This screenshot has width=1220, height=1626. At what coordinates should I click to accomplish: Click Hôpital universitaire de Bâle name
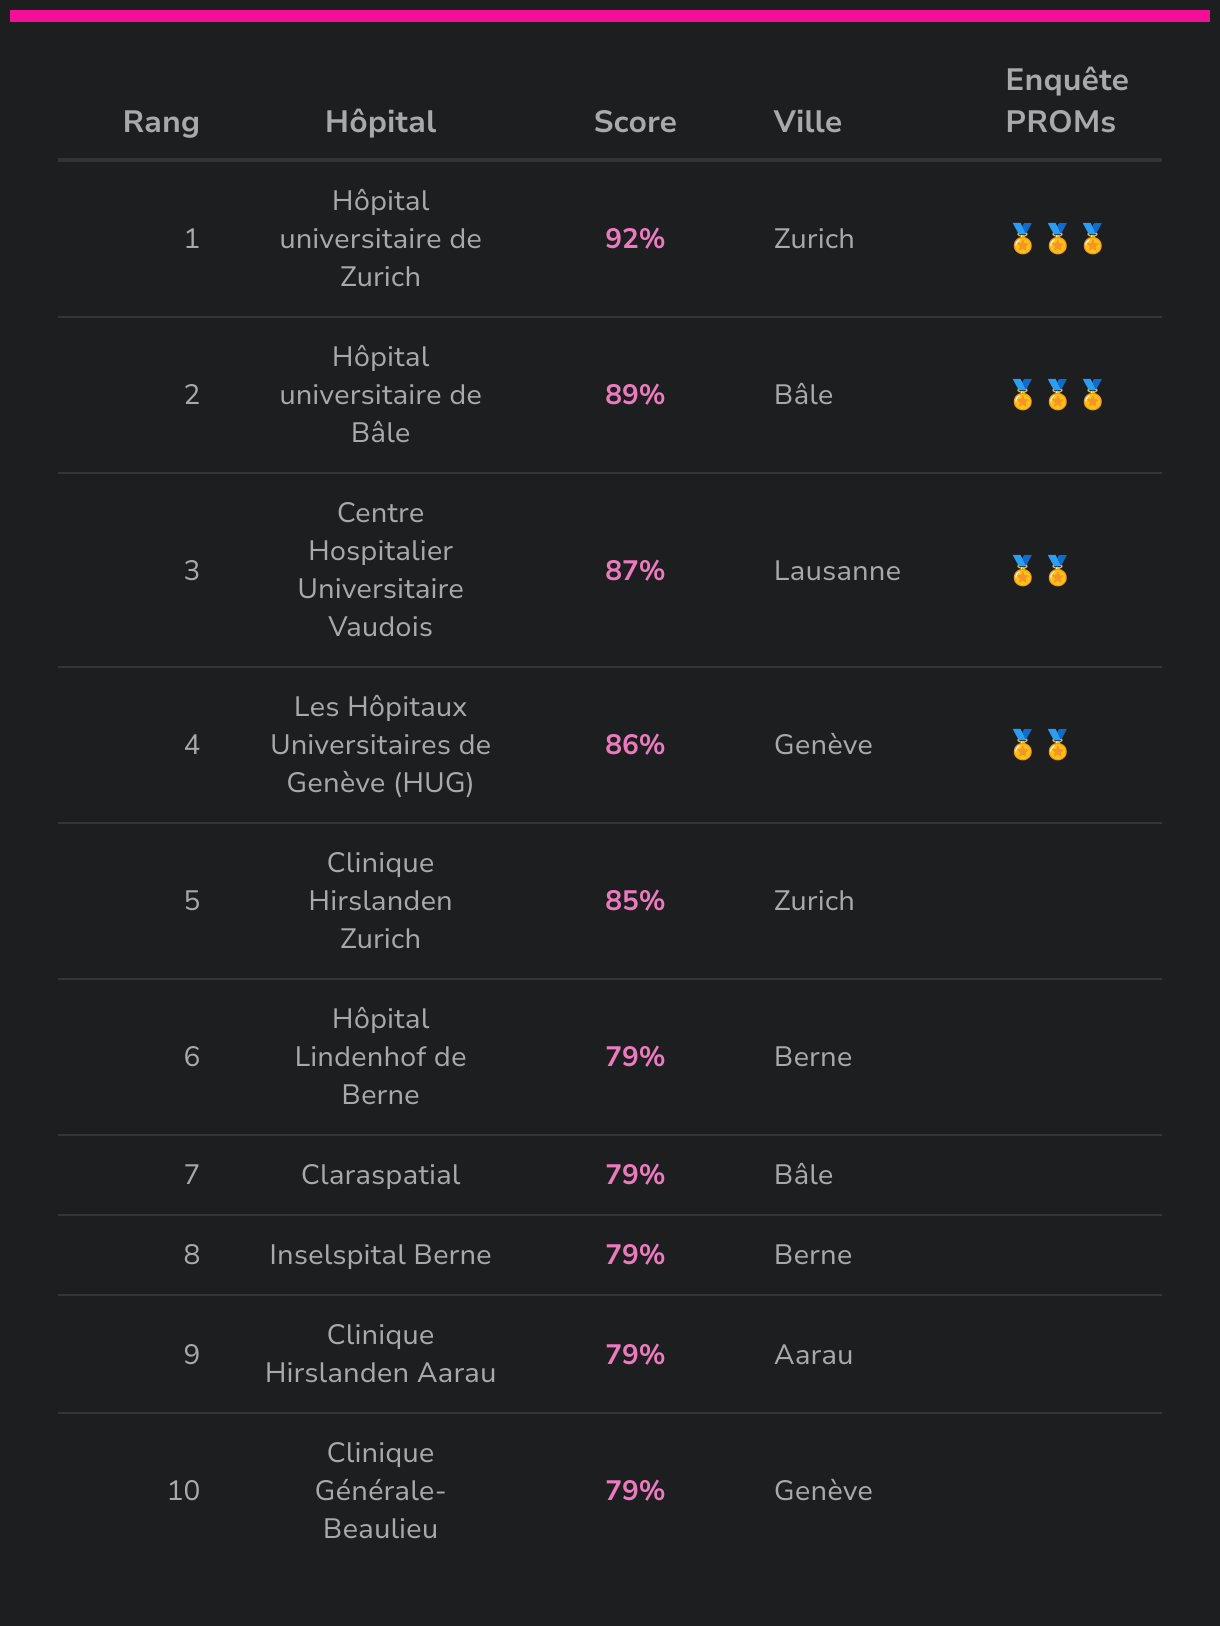click(380, 395)
